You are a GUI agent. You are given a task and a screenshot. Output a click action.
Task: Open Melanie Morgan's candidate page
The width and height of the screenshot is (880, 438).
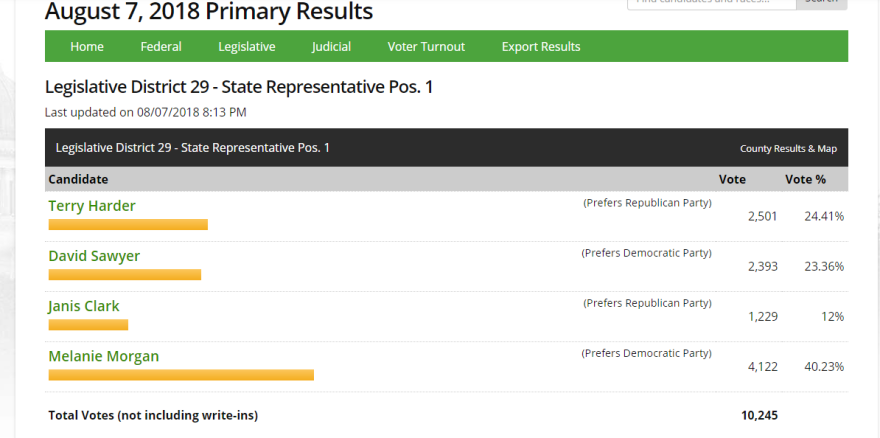pyautogui.click(x=104, y=356)
